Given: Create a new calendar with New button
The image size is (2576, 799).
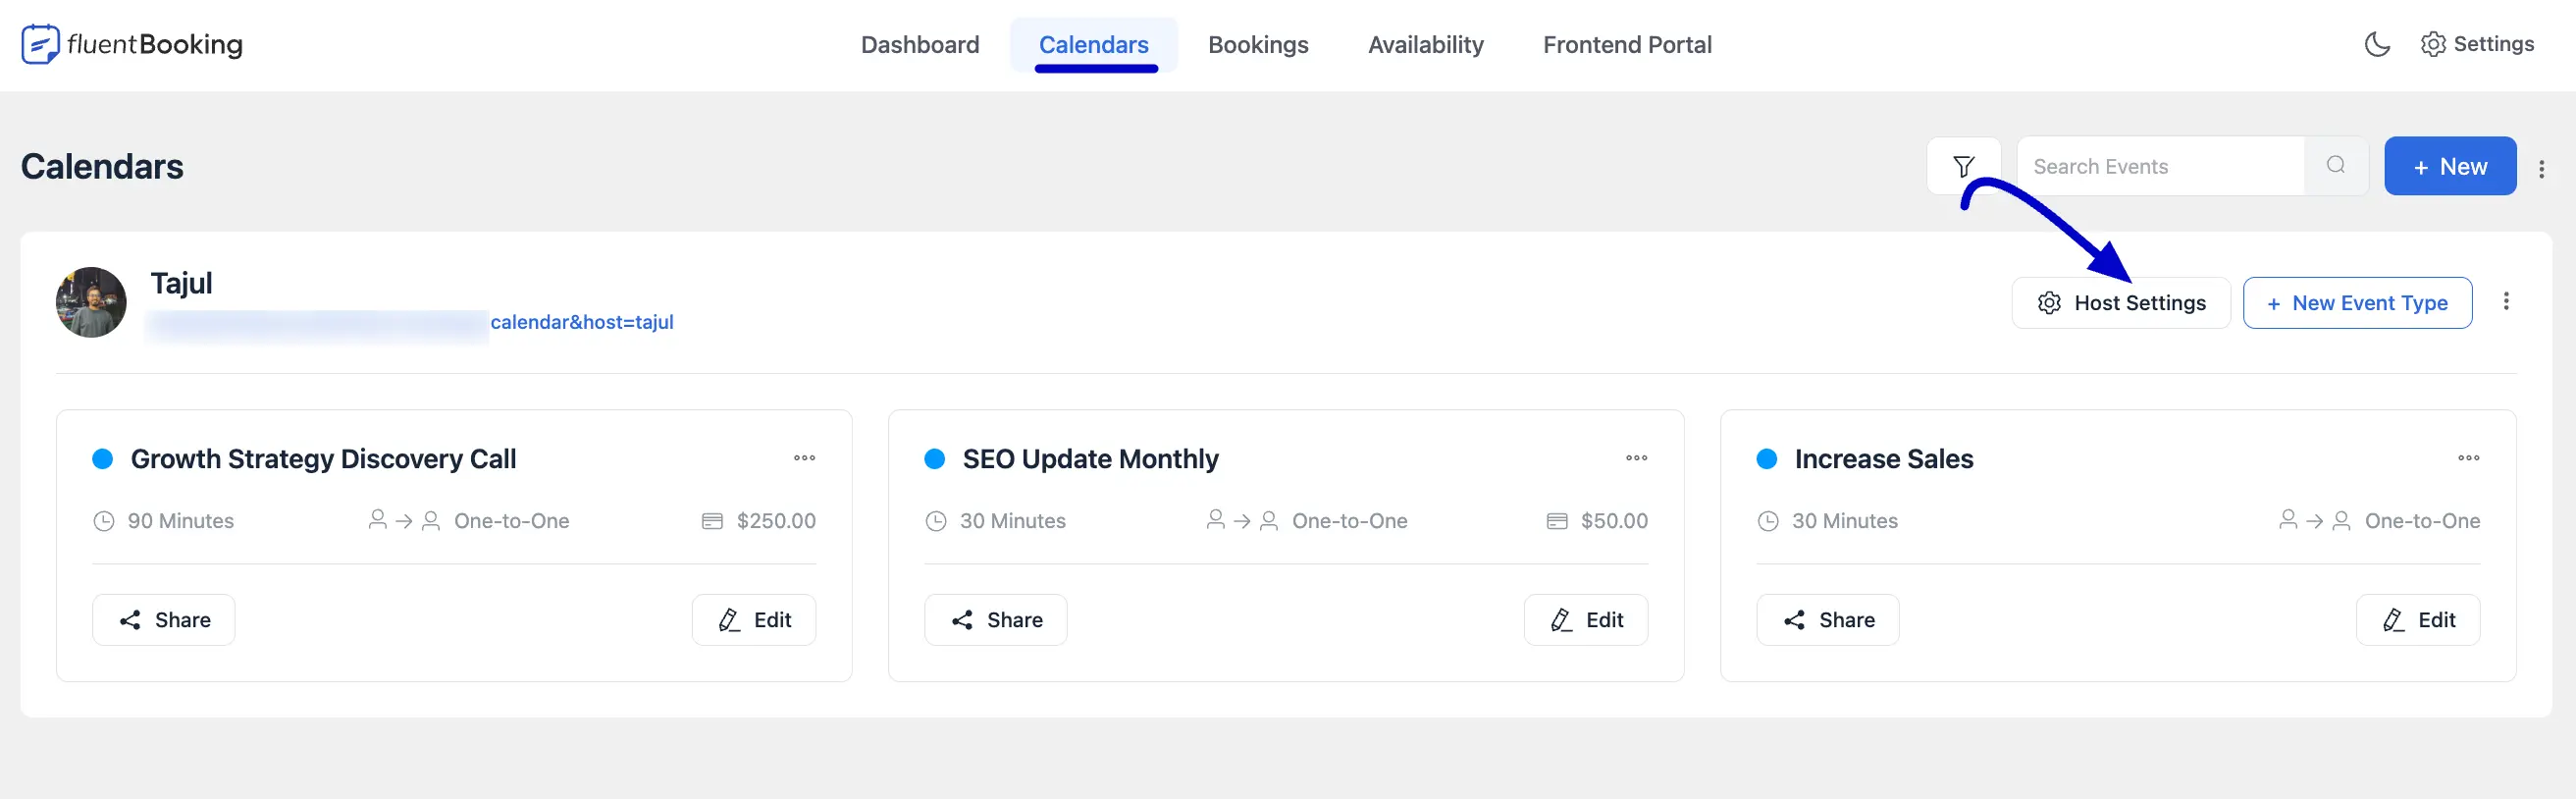Looking at the screenshot, I should tap(2449, 166).
